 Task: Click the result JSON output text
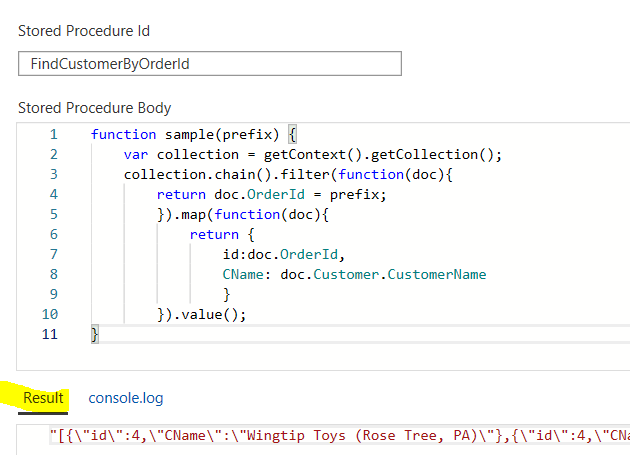pos(340,435)
